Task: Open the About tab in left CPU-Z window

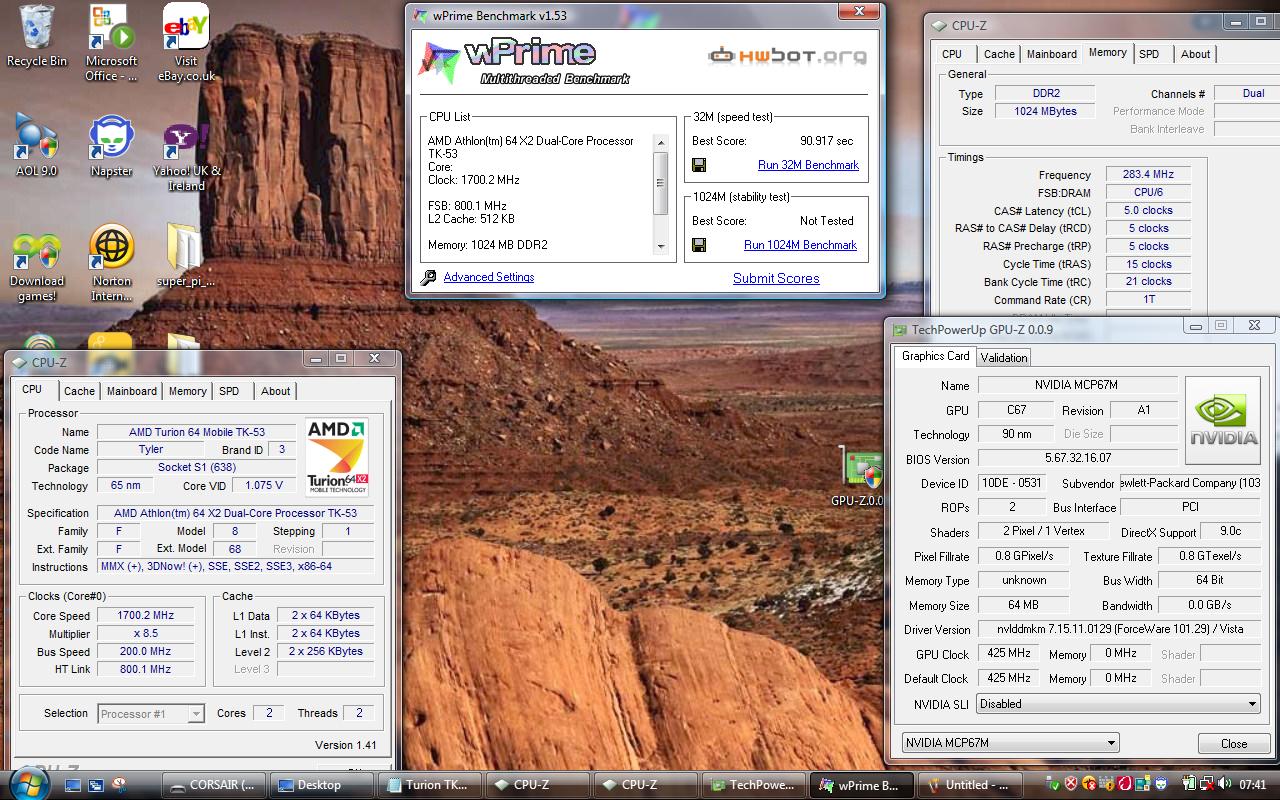Action: pos(276,391)
